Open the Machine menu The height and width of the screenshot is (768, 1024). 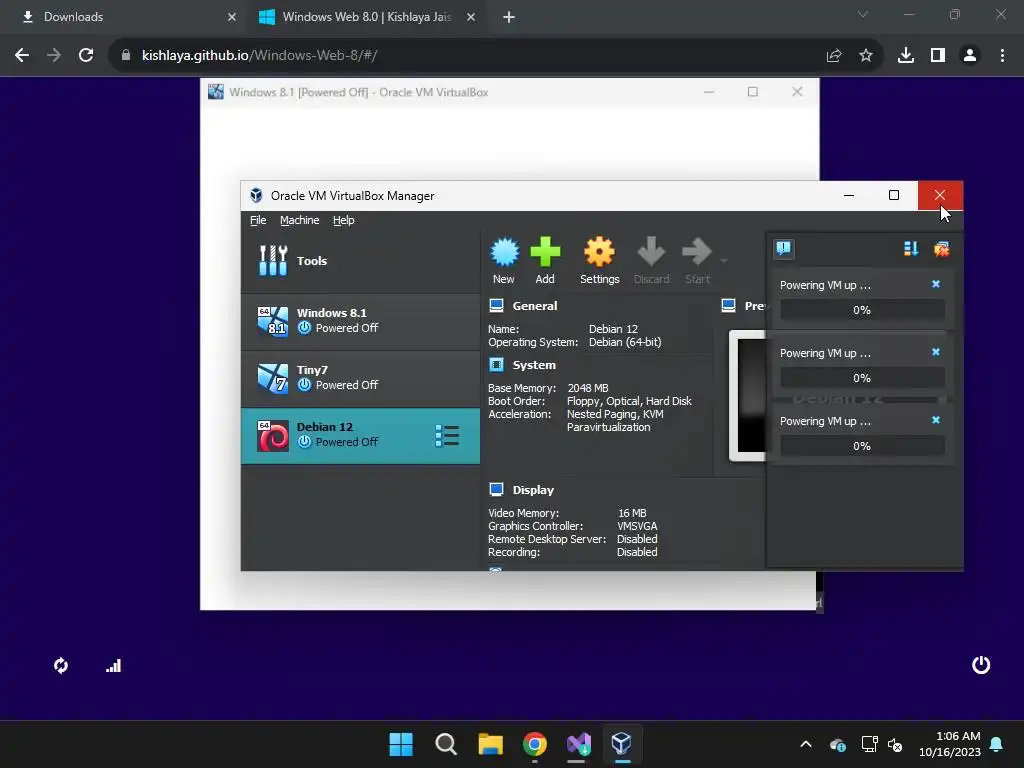[300, 220]
